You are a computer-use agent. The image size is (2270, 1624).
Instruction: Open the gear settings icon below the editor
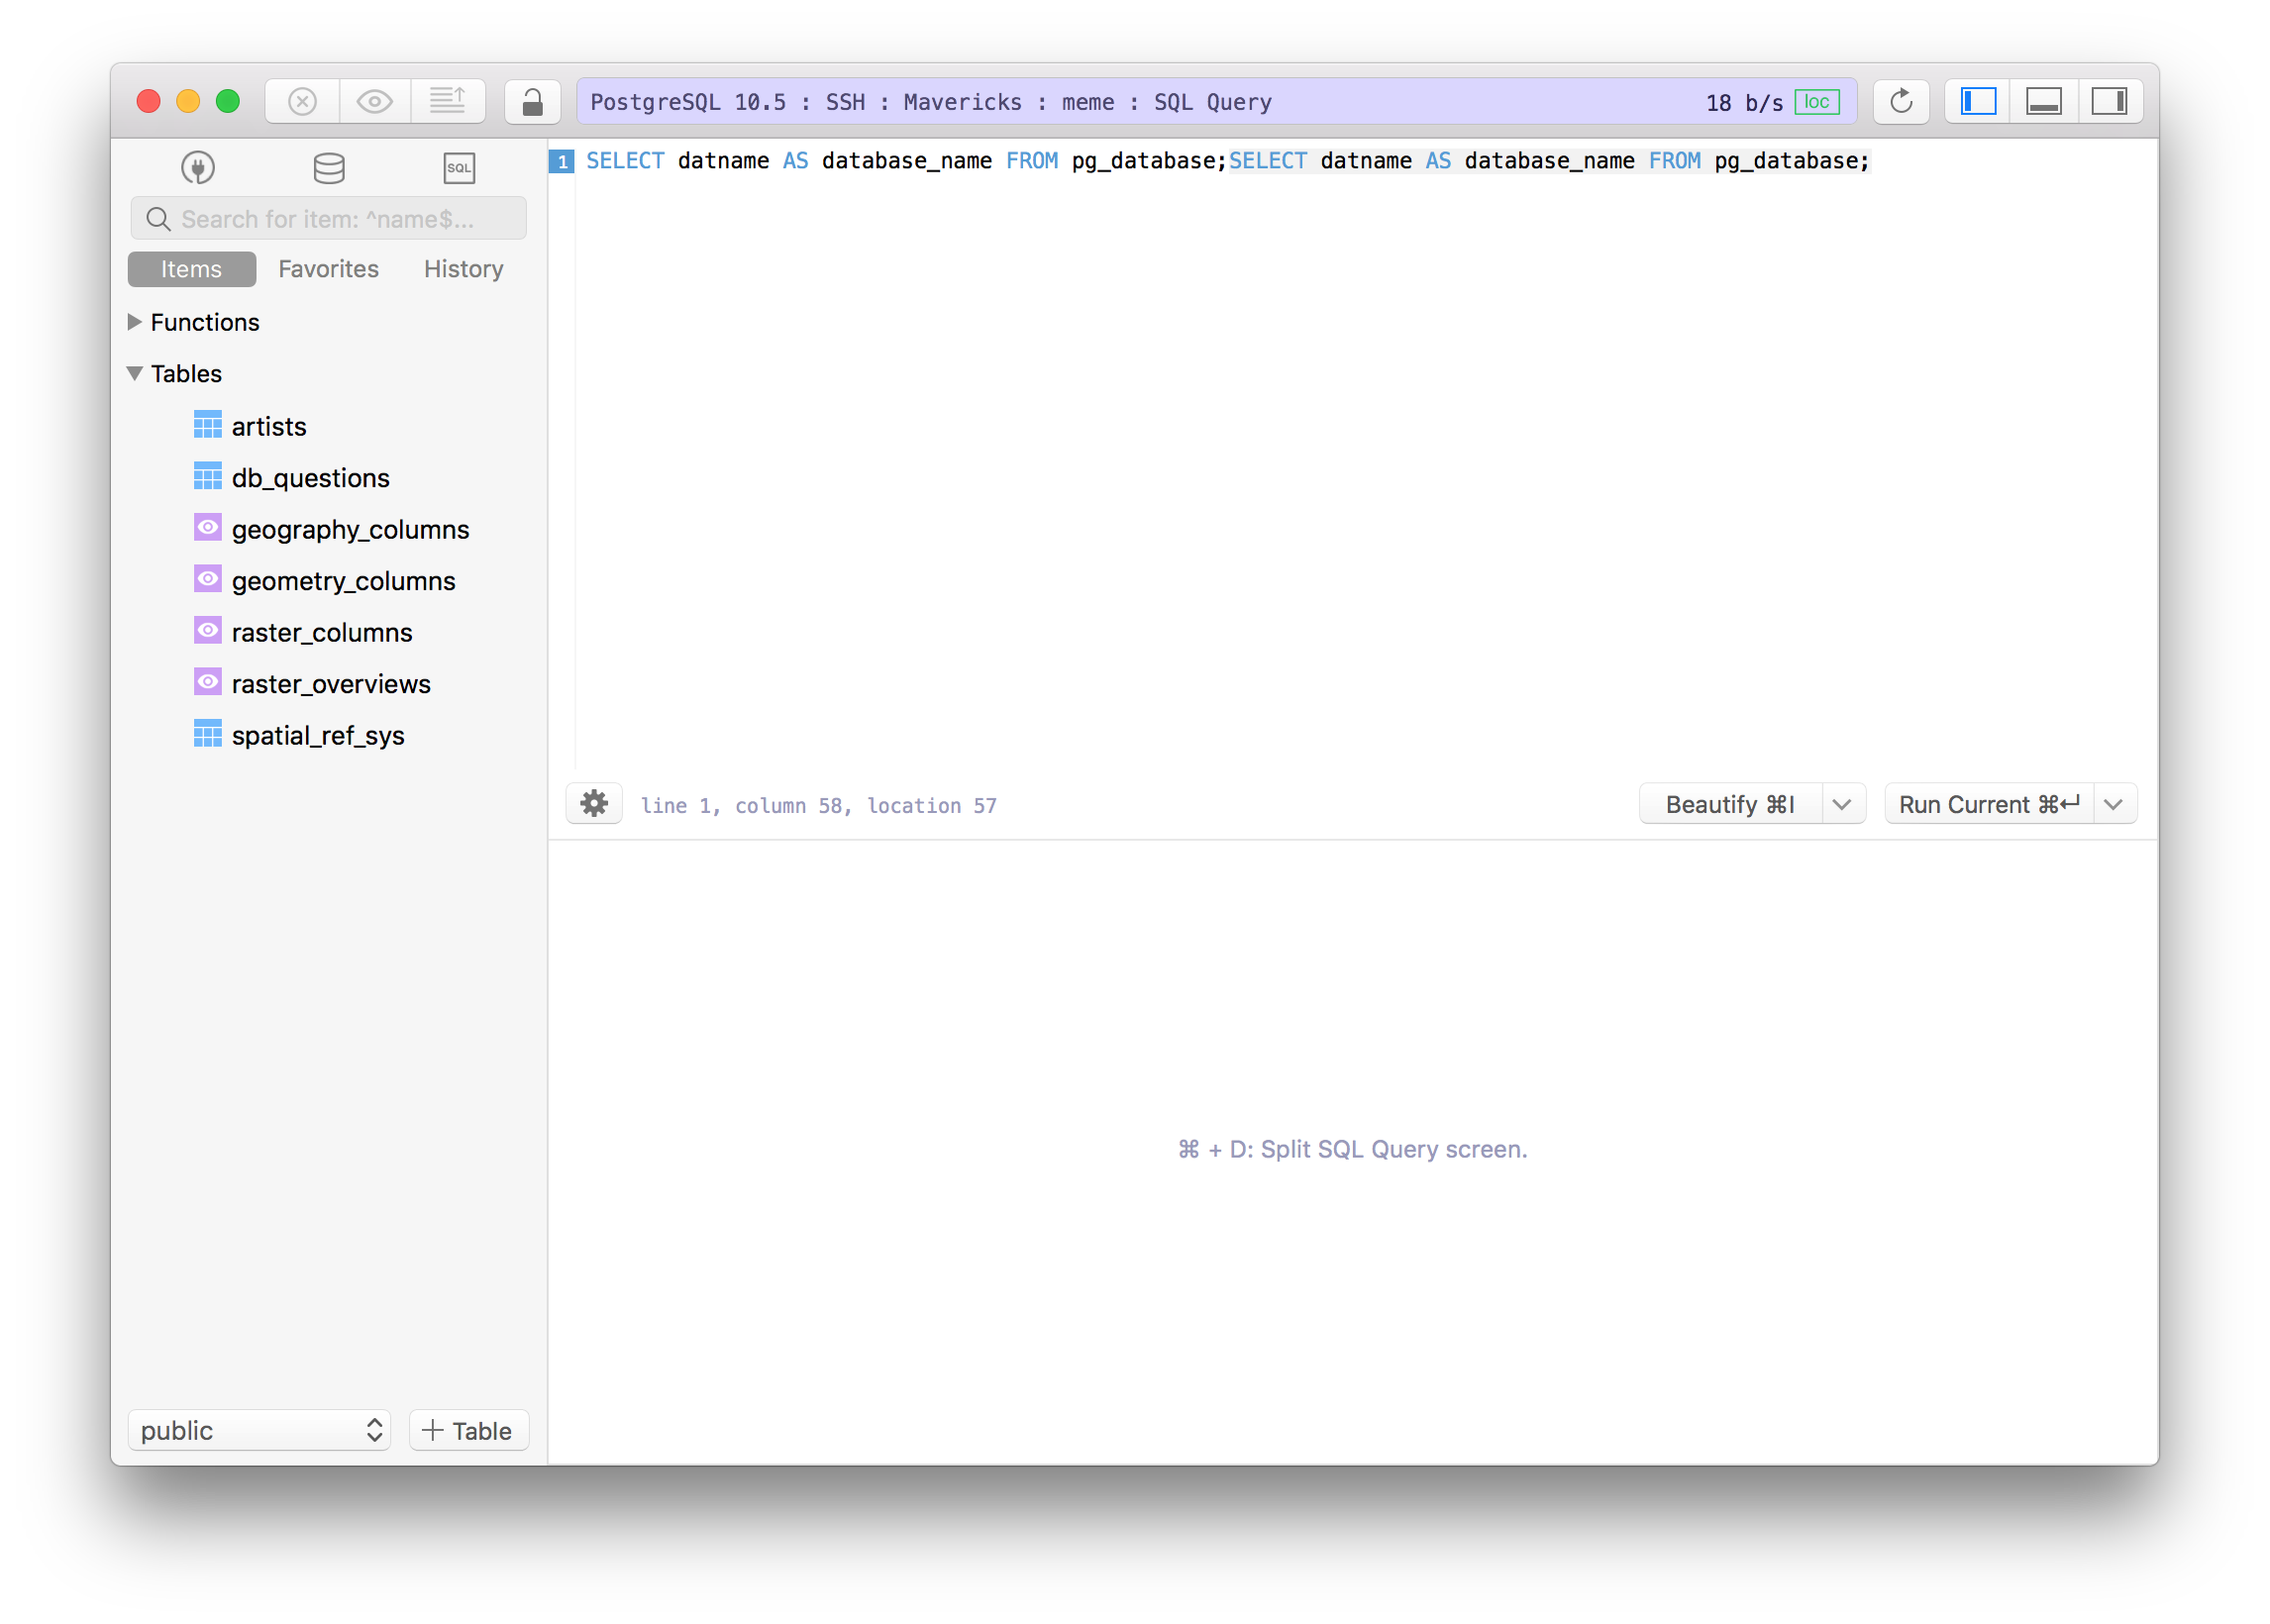(x=593, y=803)
